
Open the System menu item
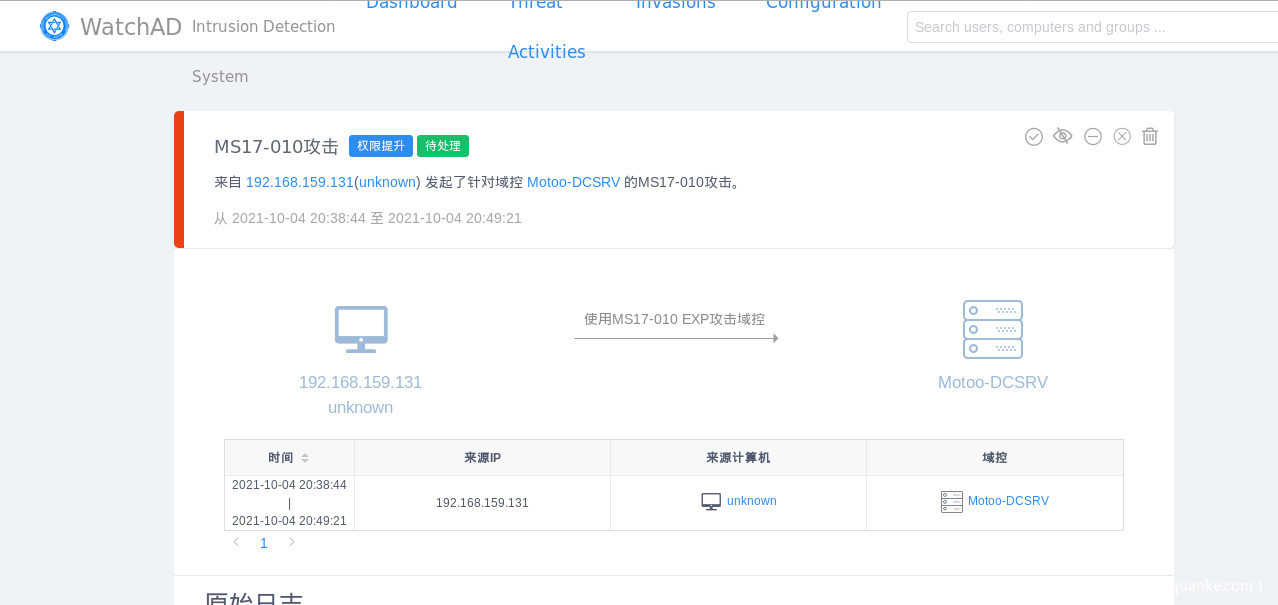click(x=220, y=77)
